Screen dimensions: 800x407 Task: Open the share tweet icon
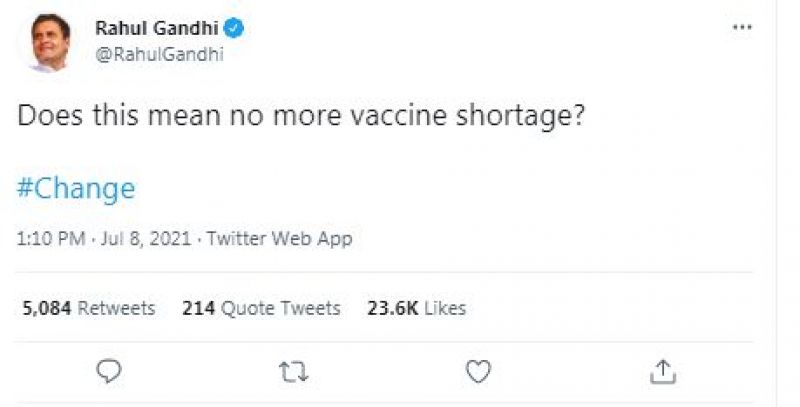664,372
